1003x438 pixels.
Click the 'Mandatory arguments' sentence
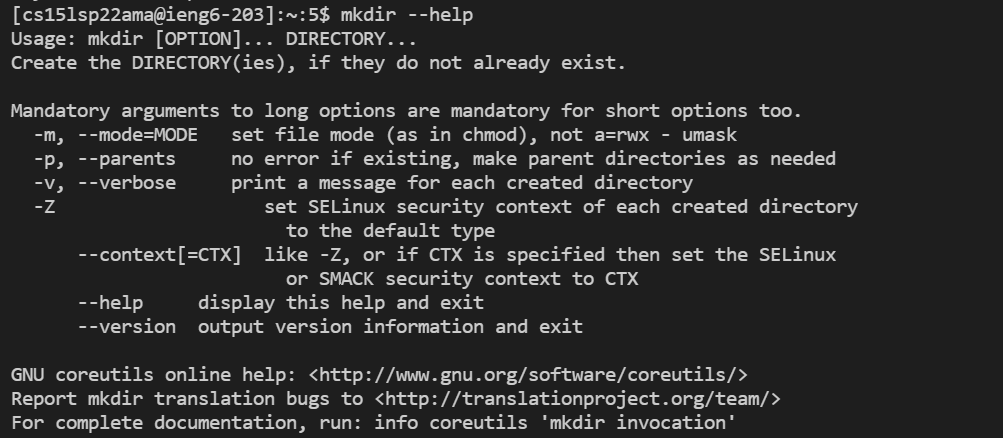406,111
